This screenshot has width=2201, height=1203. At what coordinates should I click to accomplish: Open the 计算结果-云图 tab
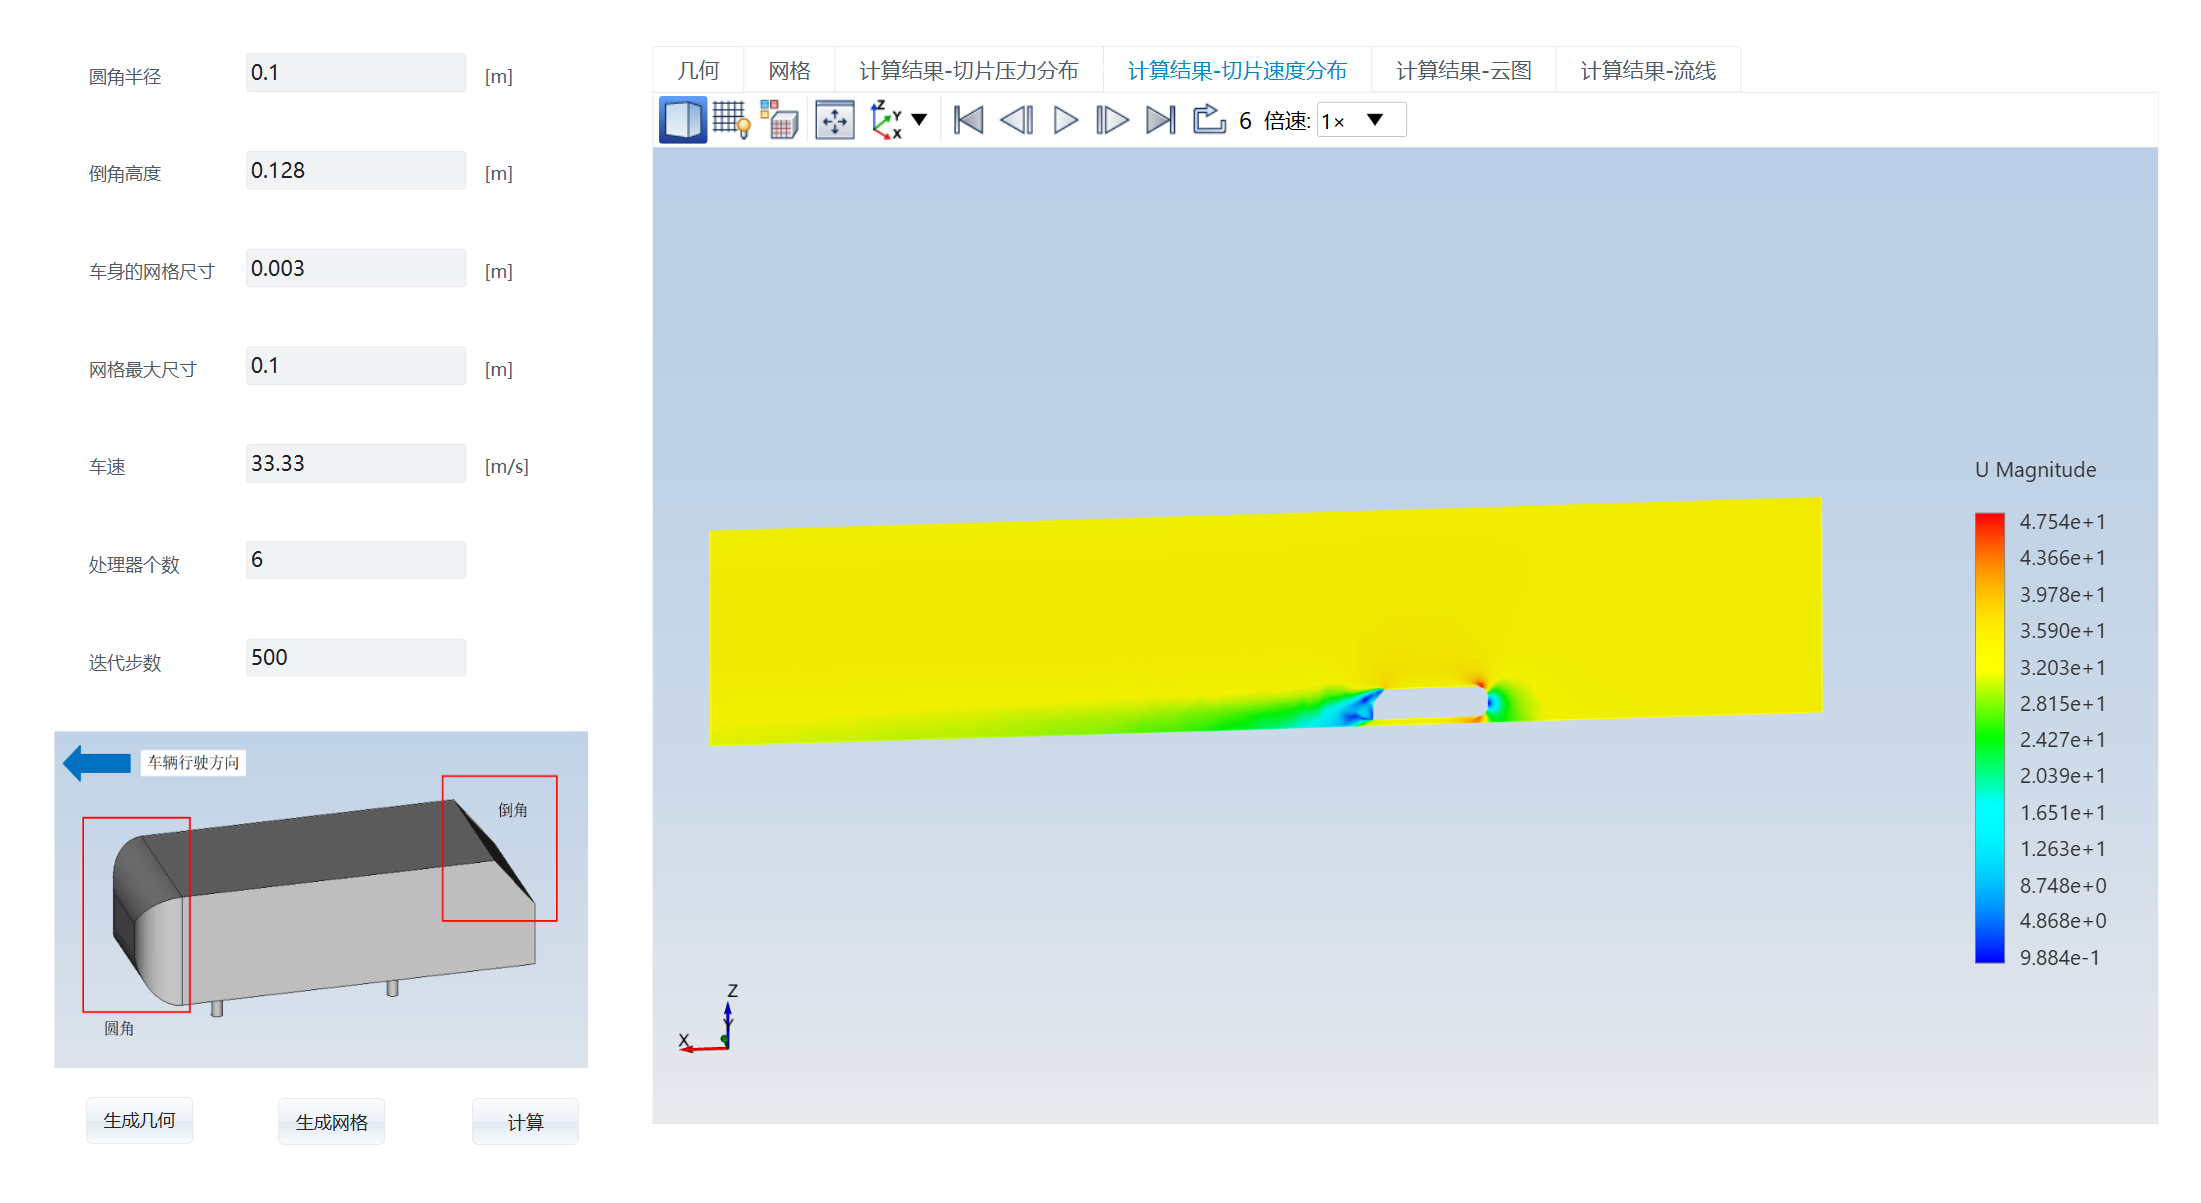click(x=1463, y=70)
